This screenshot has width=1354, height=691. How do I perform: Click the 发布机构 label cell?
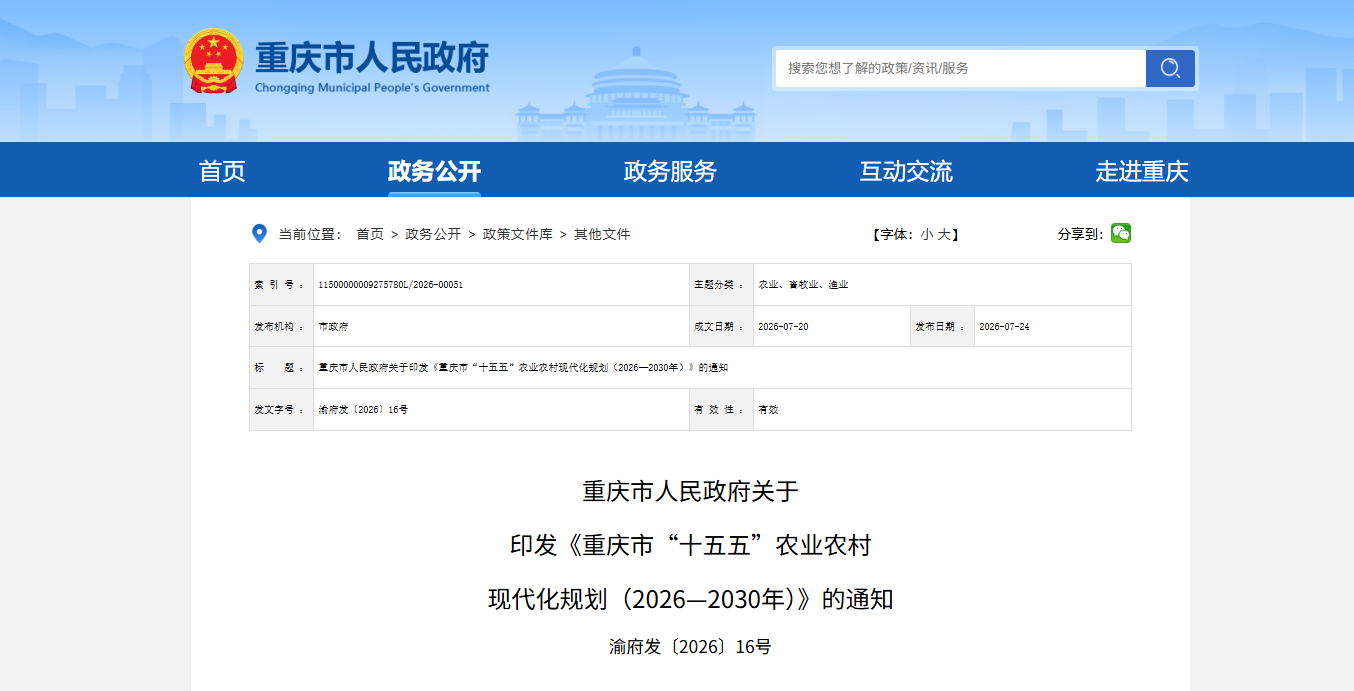(x=281, y=327)
